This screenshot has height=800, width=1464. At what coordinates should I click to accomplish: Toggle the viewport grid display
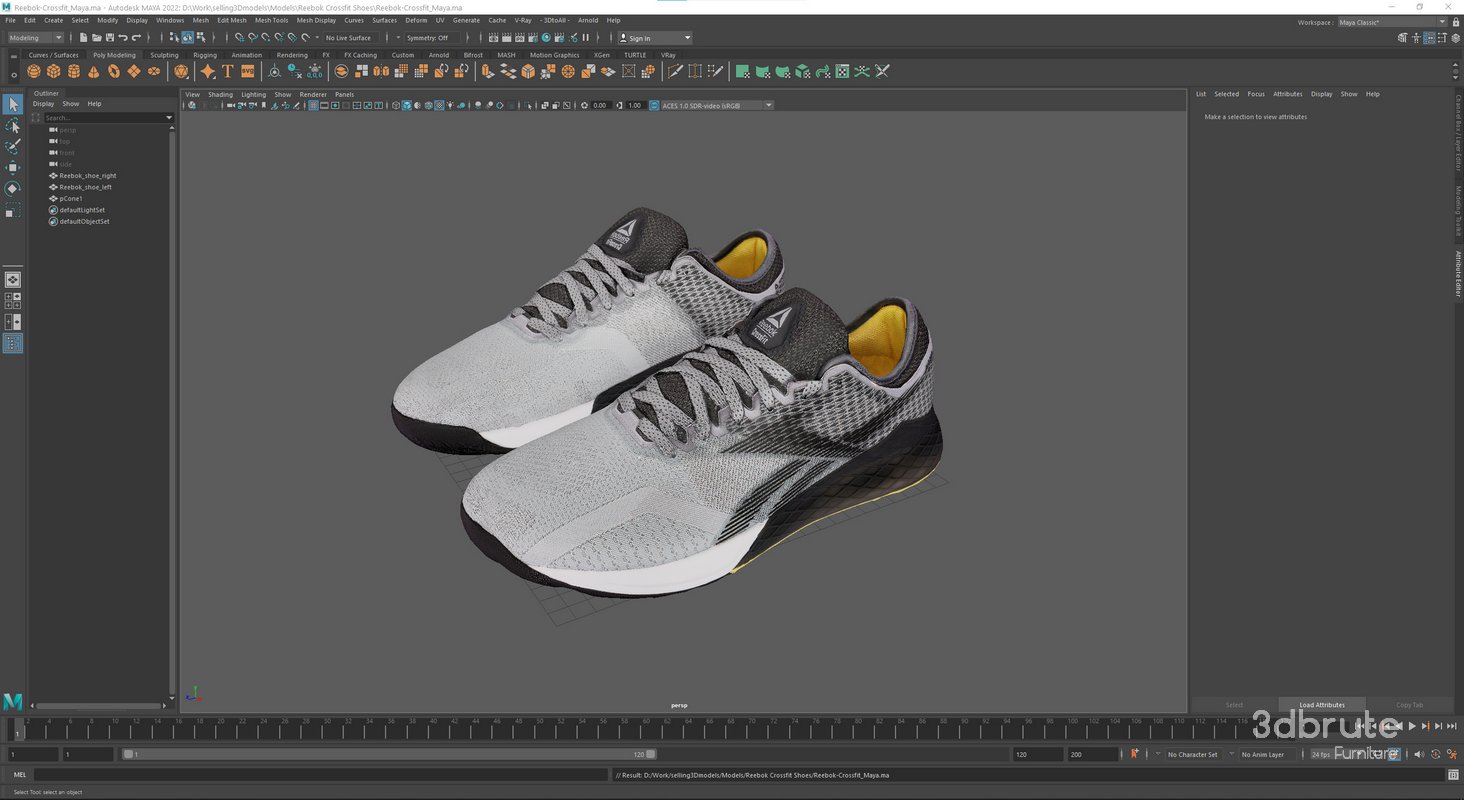pos(313,105)
